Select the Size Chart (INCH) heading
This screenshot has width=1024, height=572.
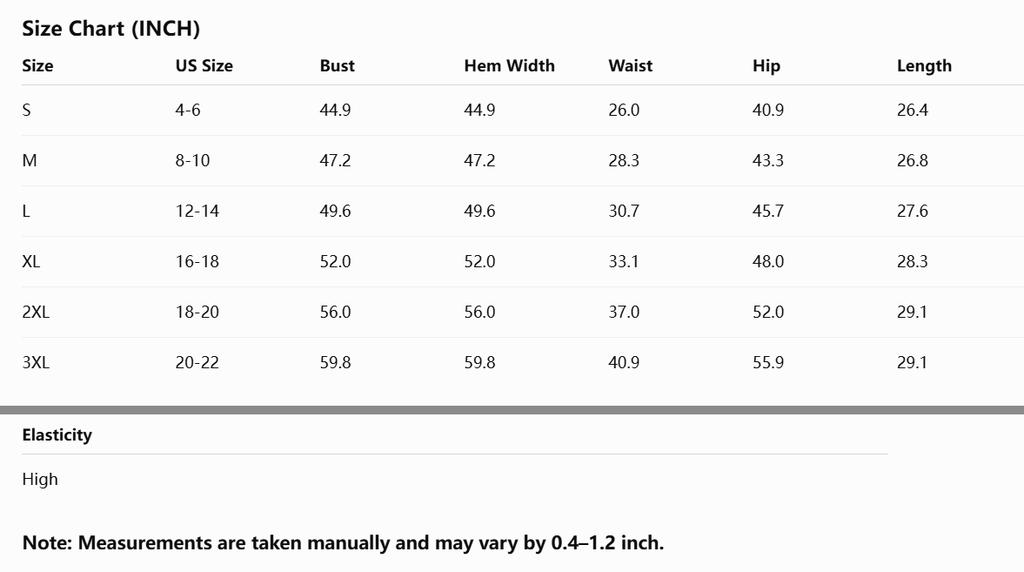pos(111,29)
